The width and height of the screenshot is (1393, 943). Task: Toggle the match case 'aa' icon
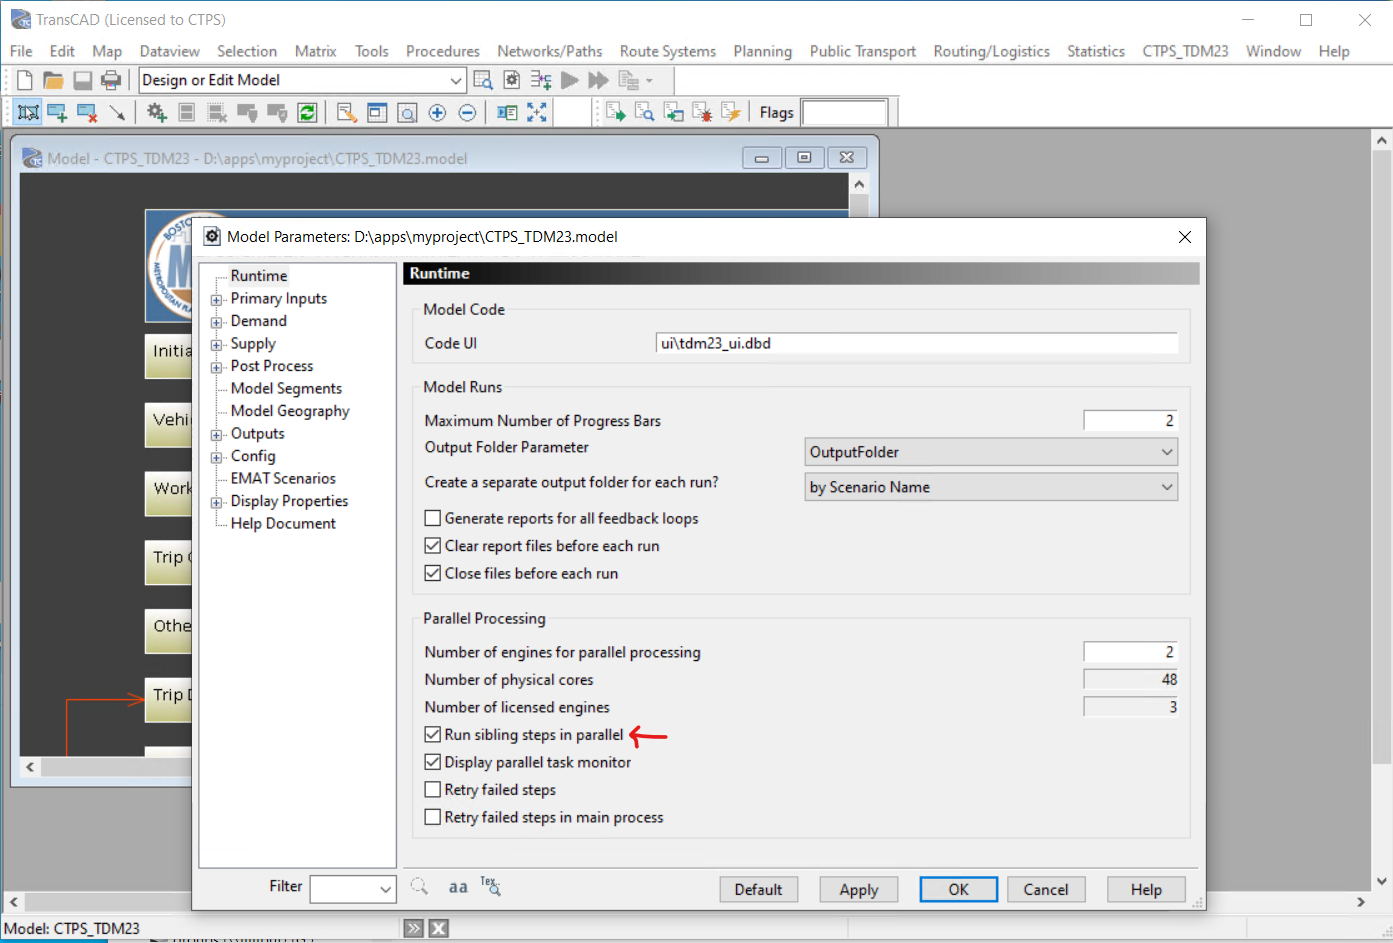pos(458,887)
